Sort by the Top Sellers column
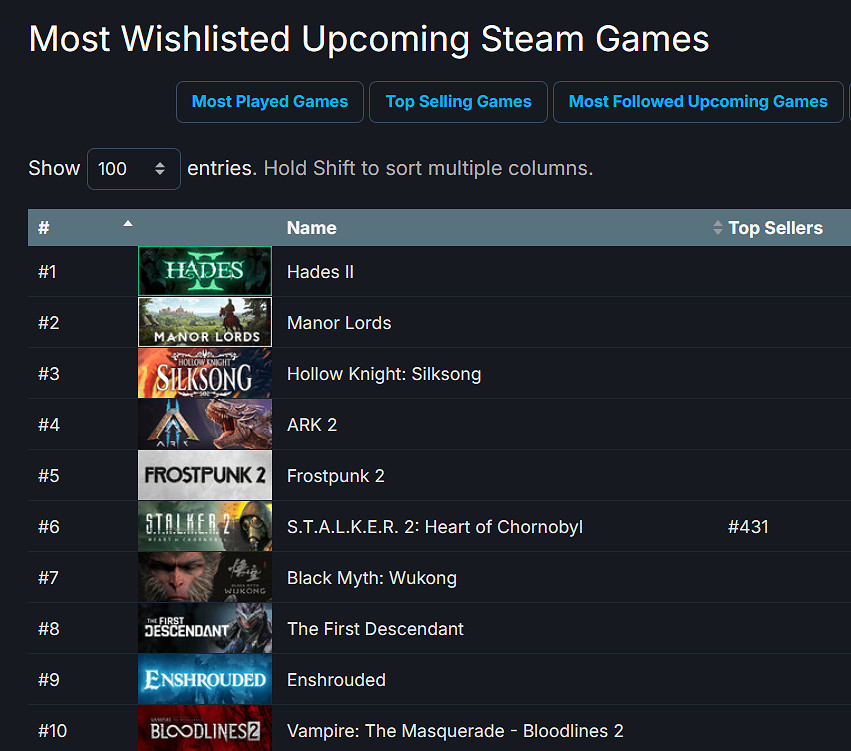 pyautogui.click(x=774, y=228)
